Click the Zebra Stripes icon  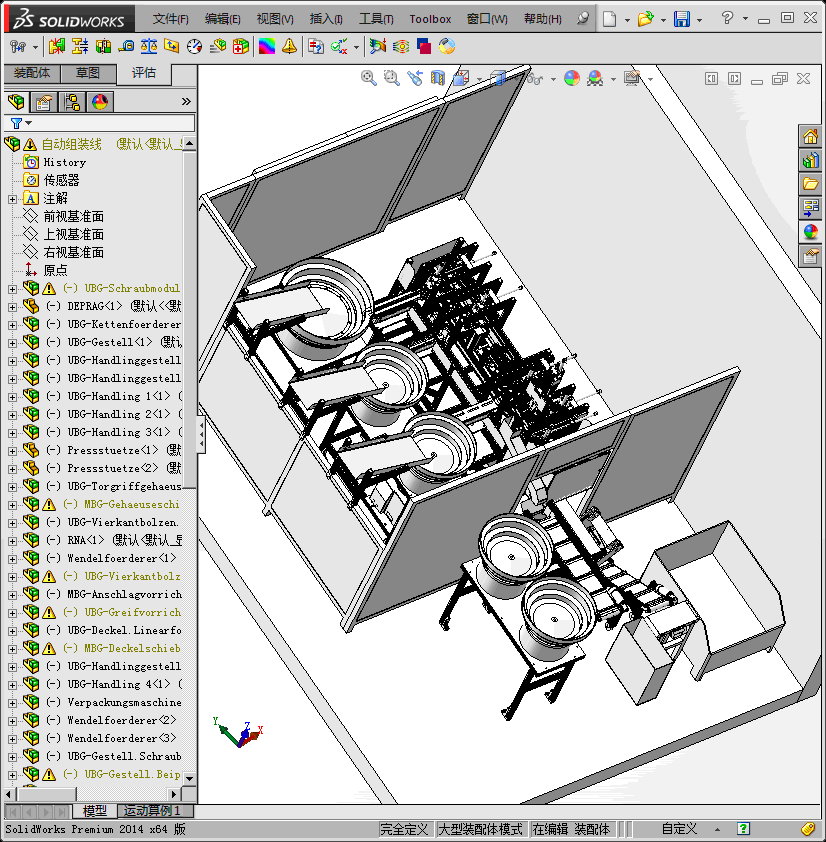pyautogui.click(x=401, y=47)
